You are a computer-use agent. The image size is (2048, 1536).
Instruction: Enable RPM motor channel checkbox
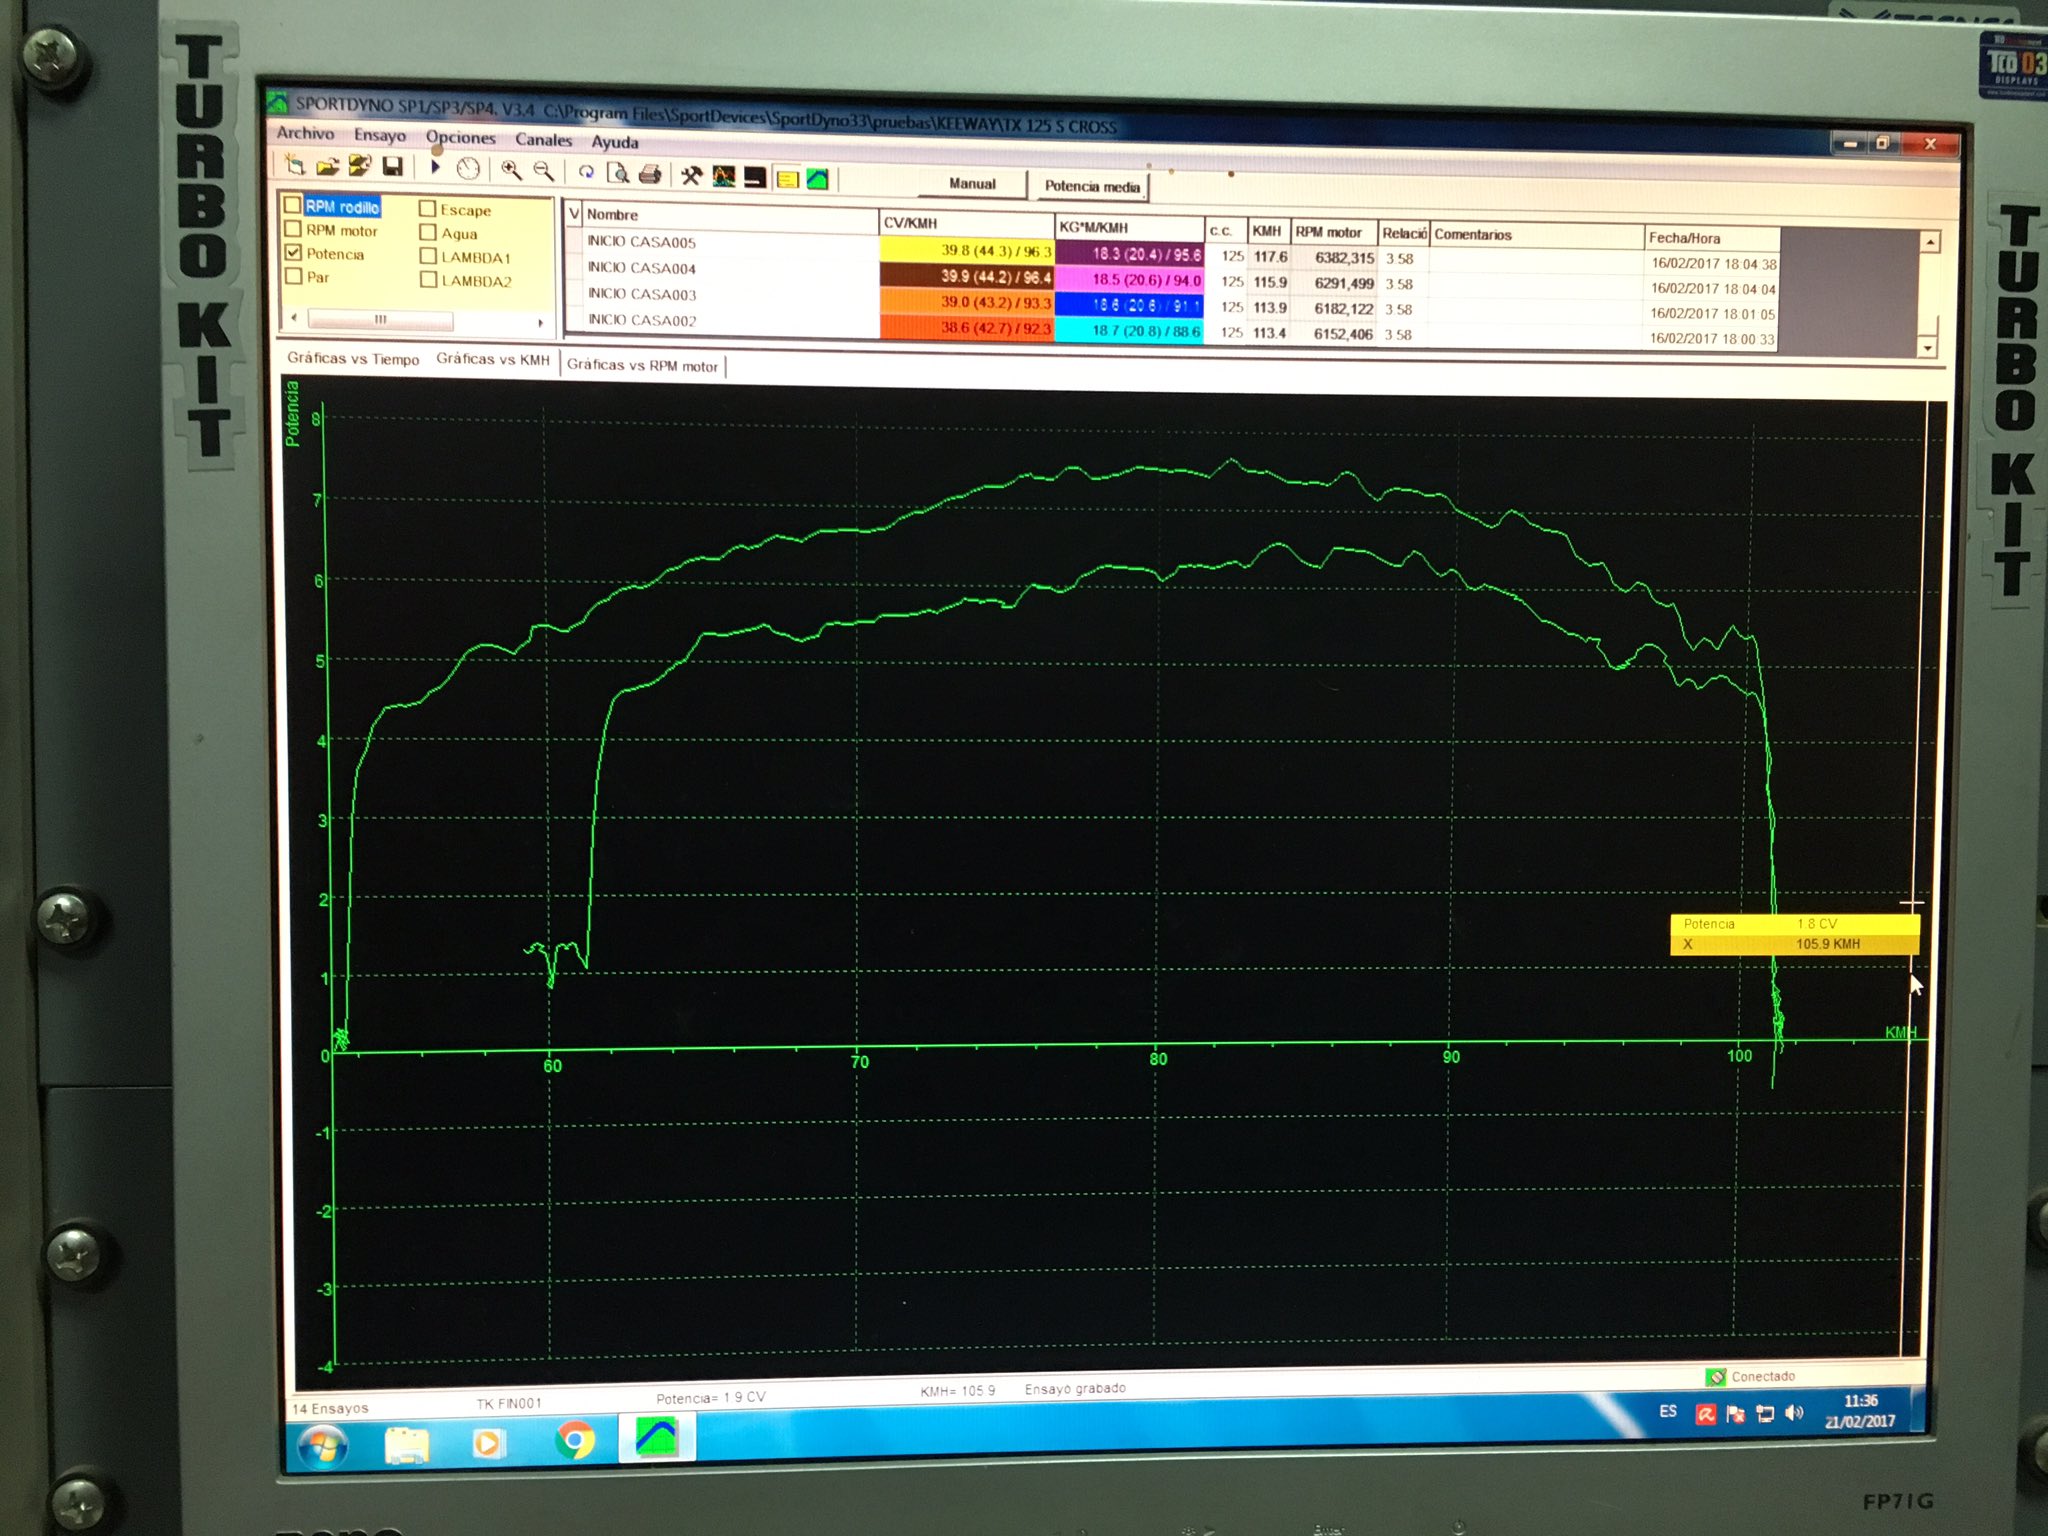pos(293,229)
